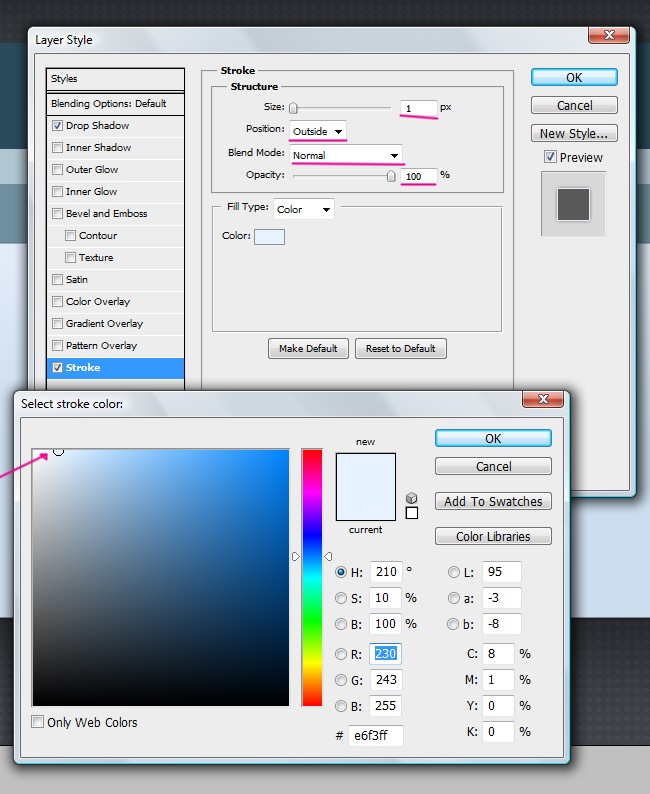
Task: Select the Saturation radio button
Action: 341,599
